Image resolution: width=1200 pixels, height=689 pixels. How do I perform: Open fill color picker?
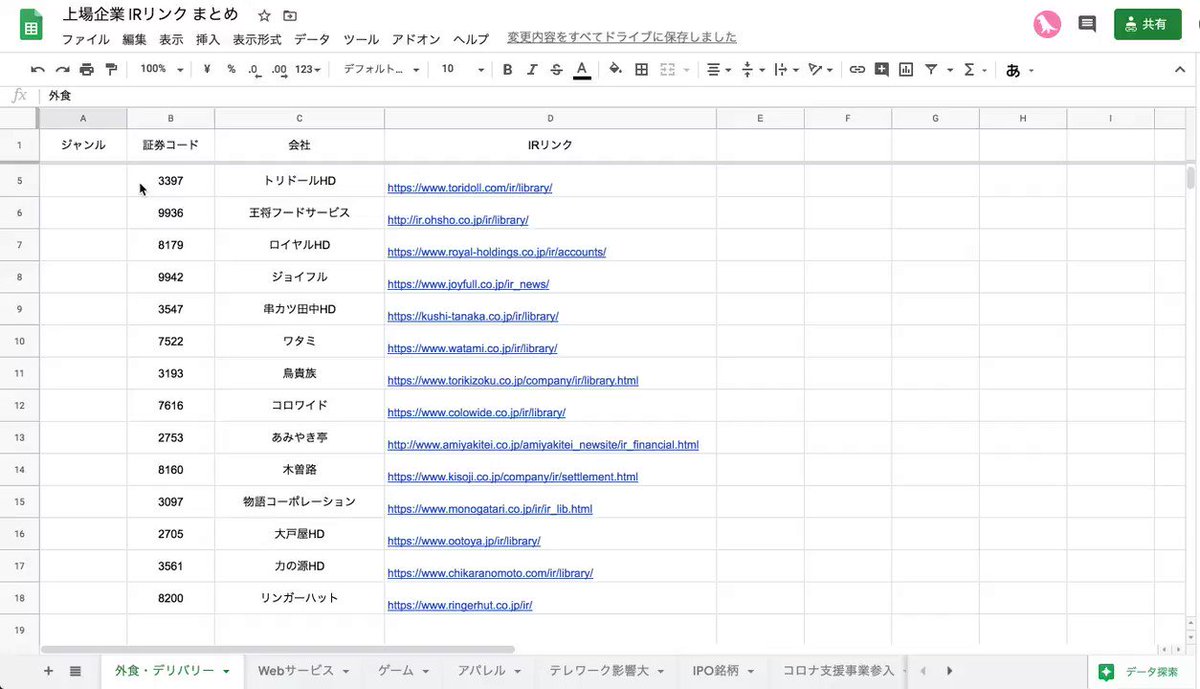coord(615,70)
